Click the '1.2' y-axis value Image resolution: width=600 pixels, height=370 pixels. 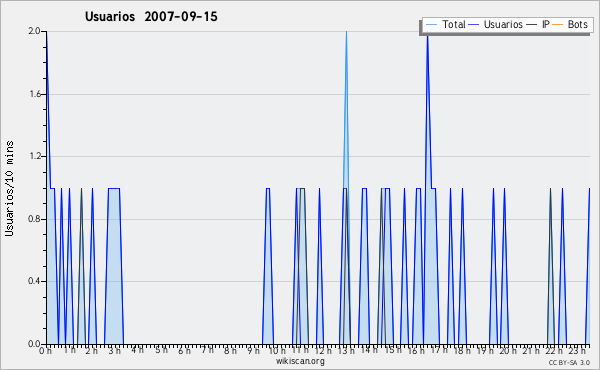click(34, 156)
